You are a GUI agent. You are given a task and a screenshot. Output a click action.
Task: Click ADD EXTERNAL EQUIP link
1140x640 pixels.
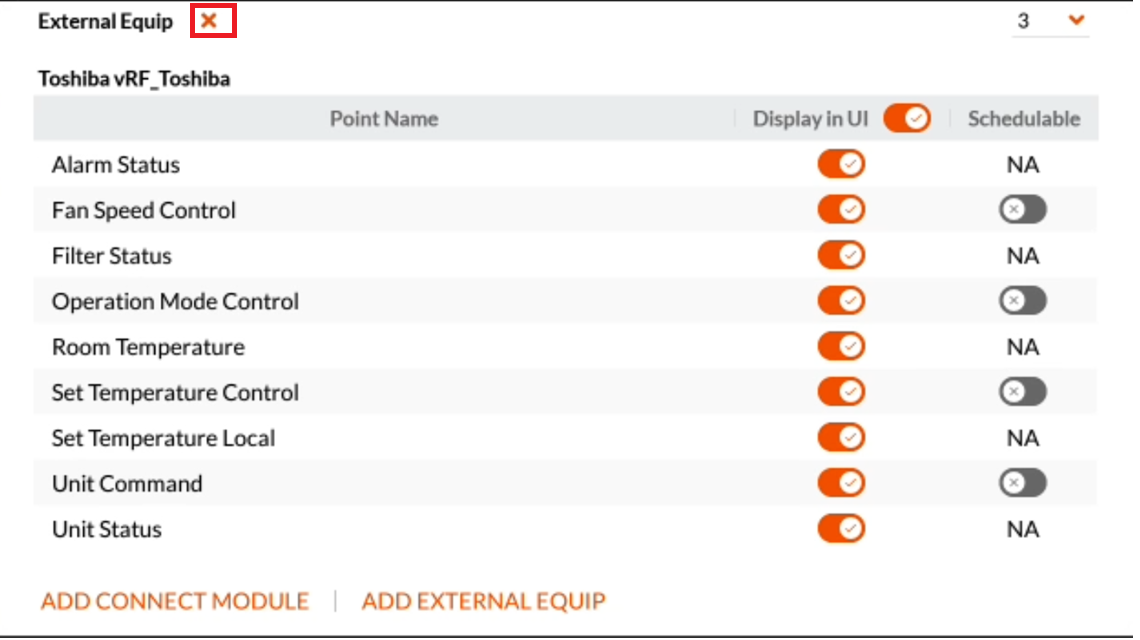point(483,601)
